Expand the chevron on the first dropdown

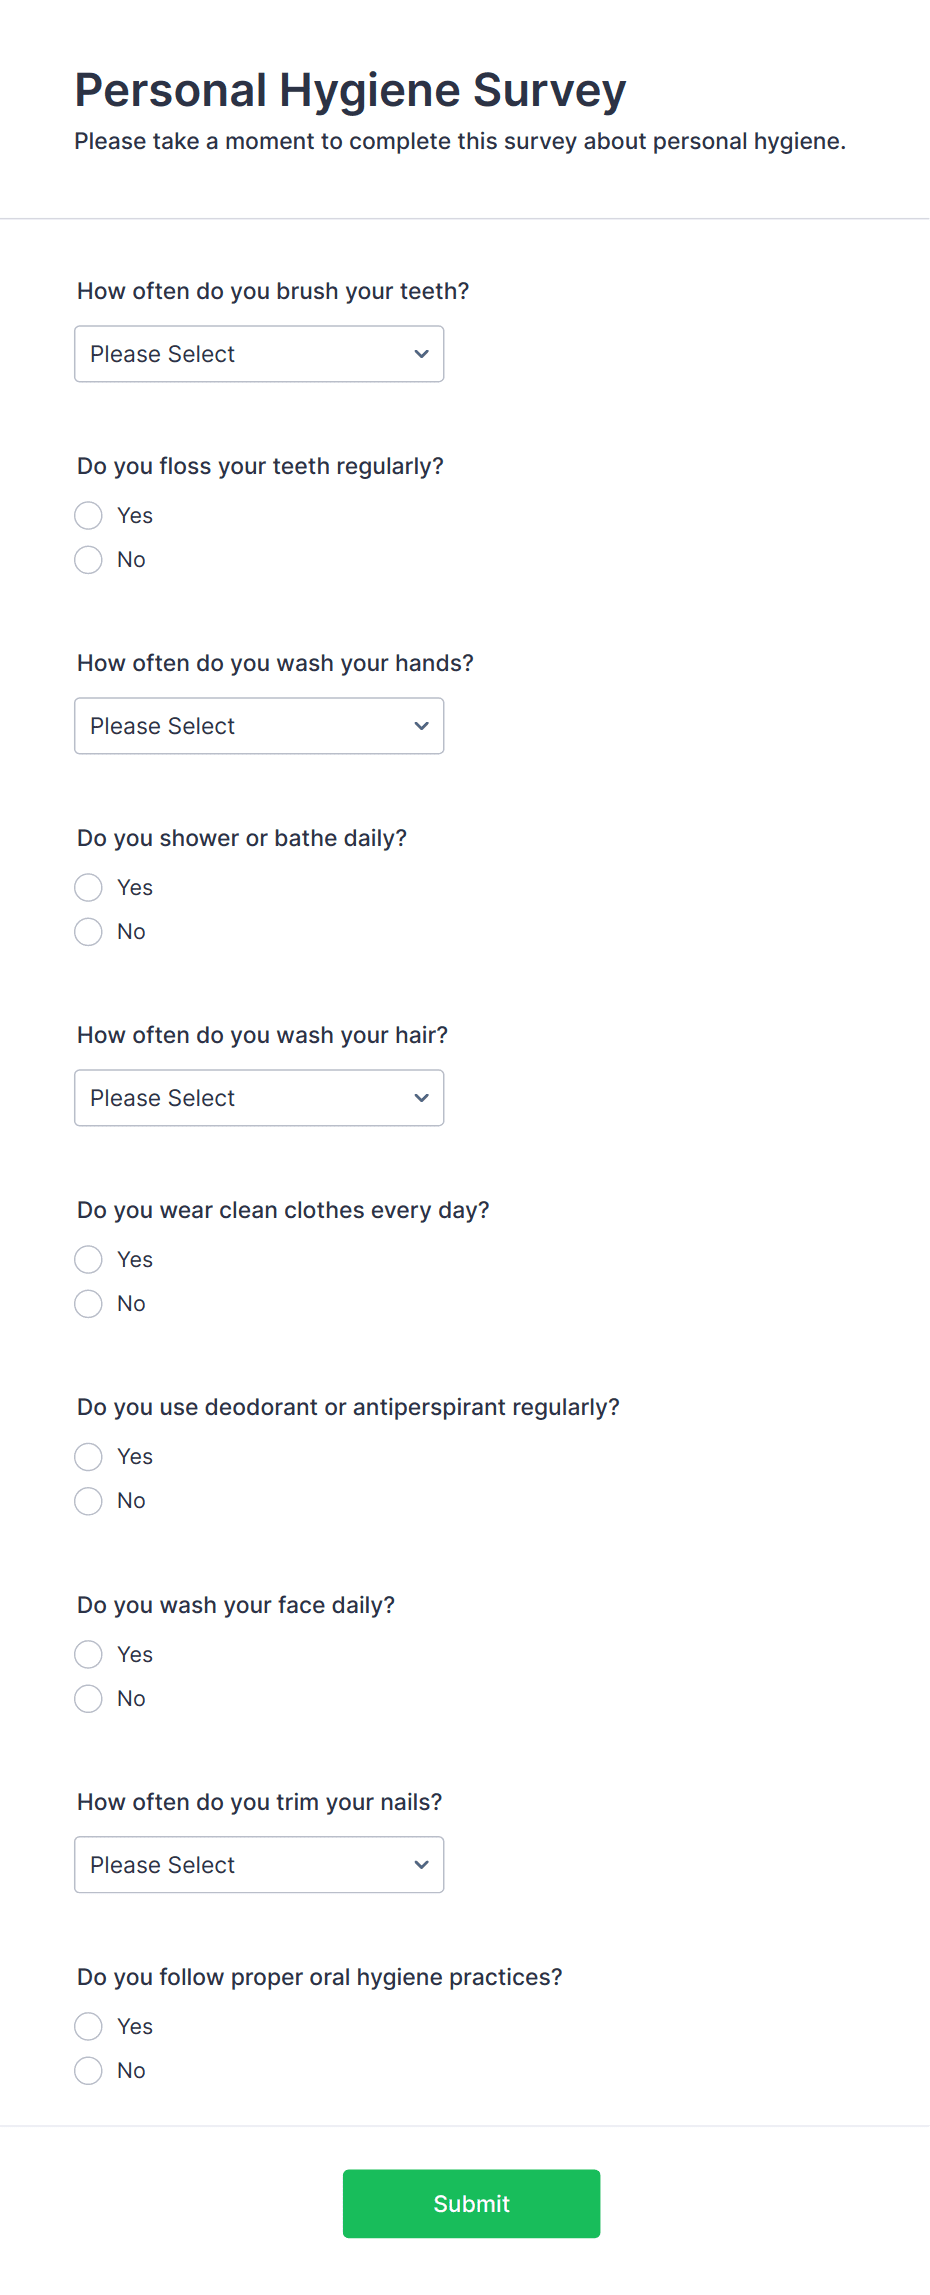421,354
